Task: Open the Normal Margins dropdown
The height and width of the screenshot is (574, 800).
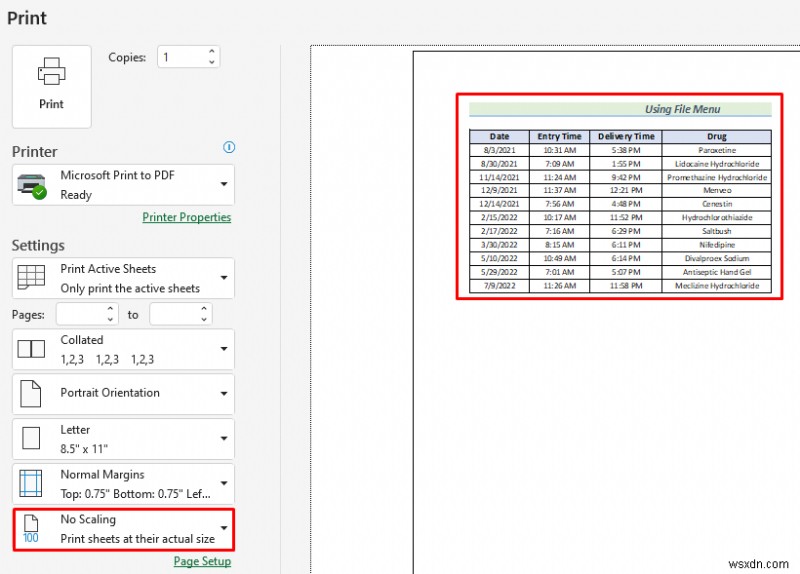Action: pos(123,484)
